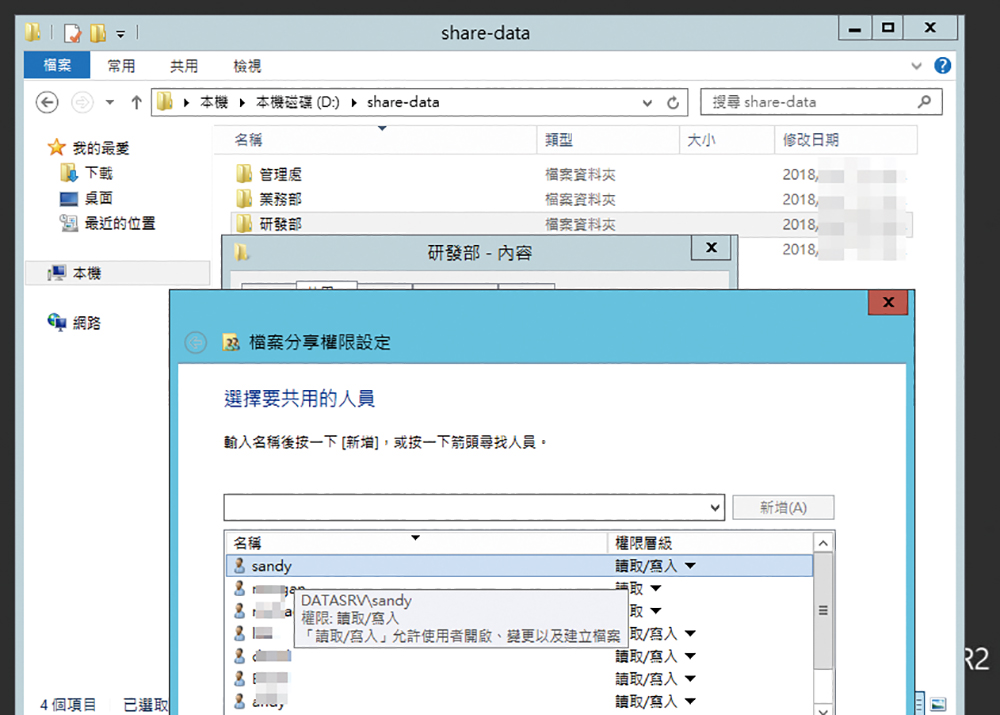Click the 管理處 modification date cell

point(842,174)
